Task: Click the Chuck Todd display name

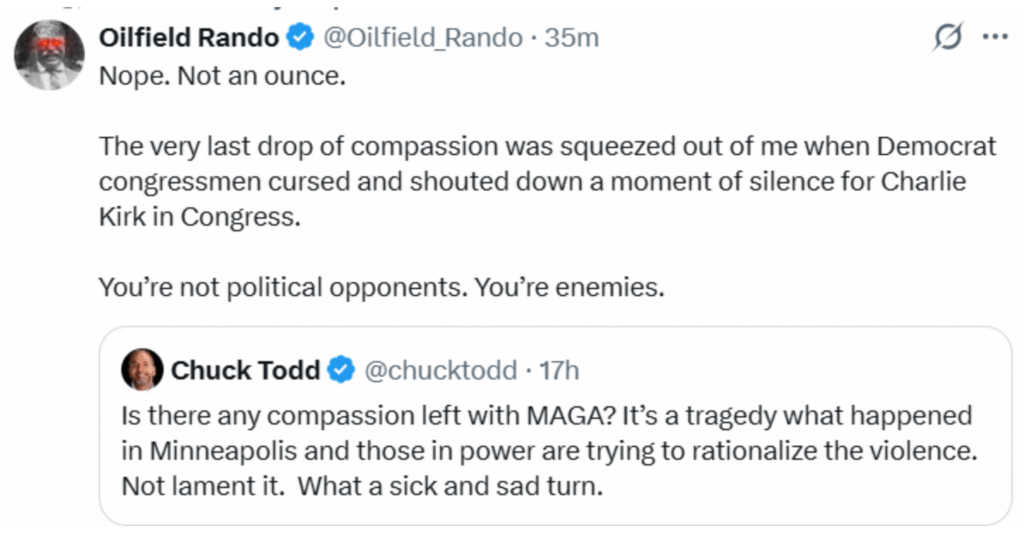Action: click(245, 370)
